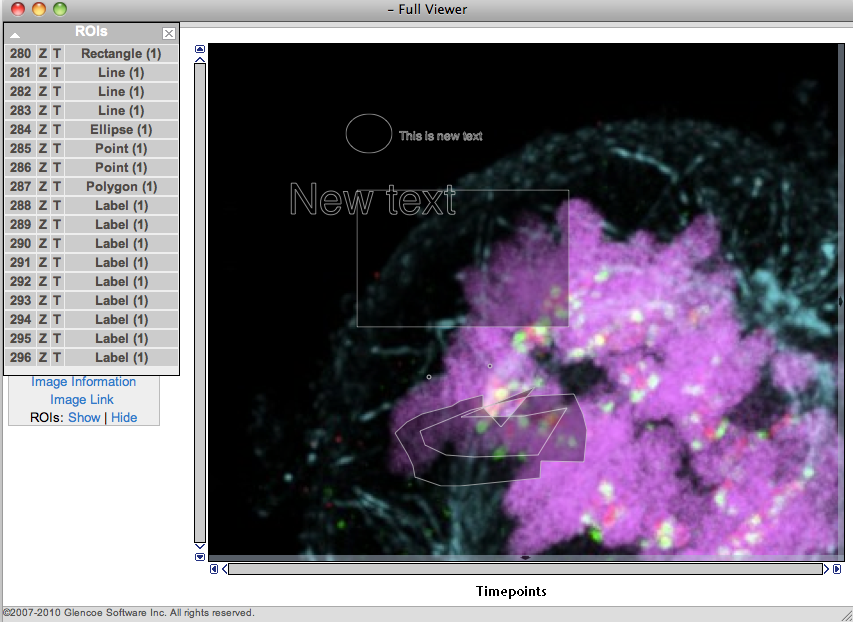This screenshot has height=622, width=853.
Task: Select ROI 296 Label (1)
Action: point(121,358)
